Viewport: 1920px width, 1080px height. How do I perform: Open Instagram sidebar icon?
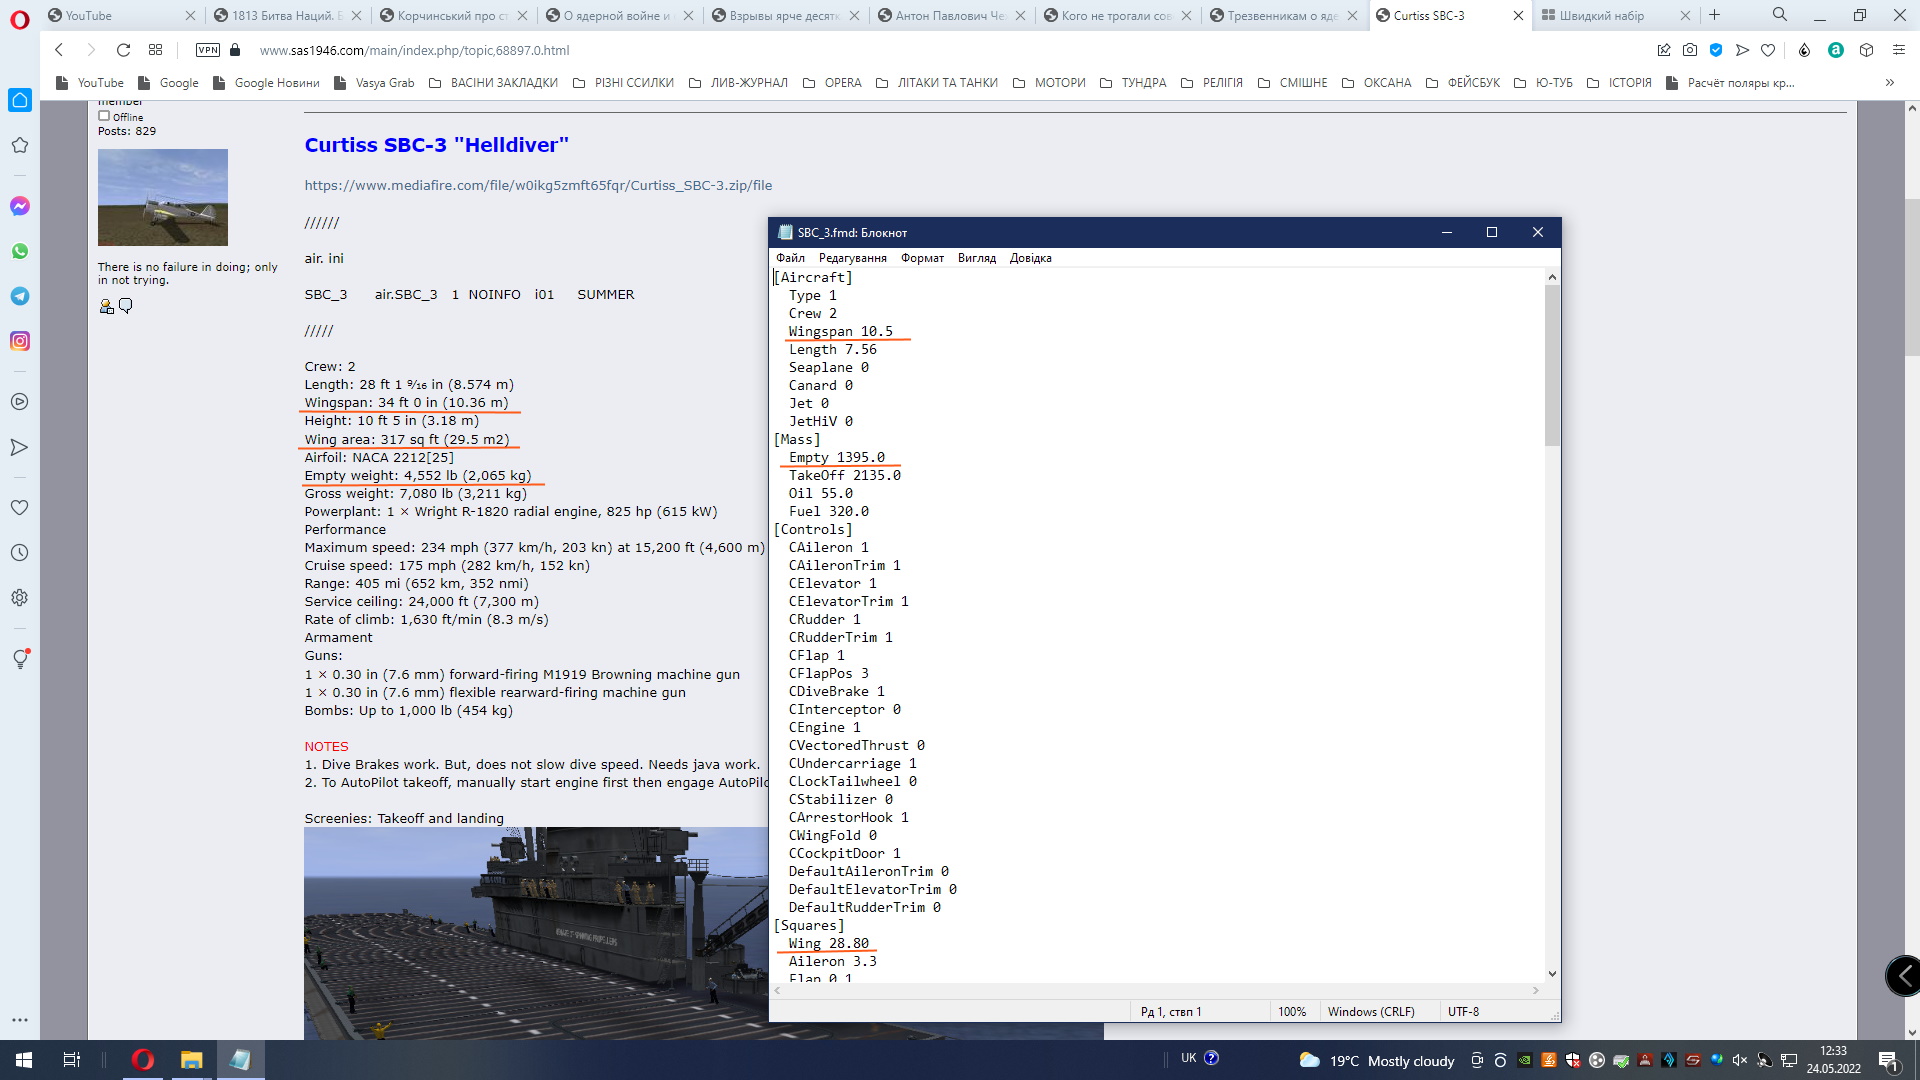20,341
